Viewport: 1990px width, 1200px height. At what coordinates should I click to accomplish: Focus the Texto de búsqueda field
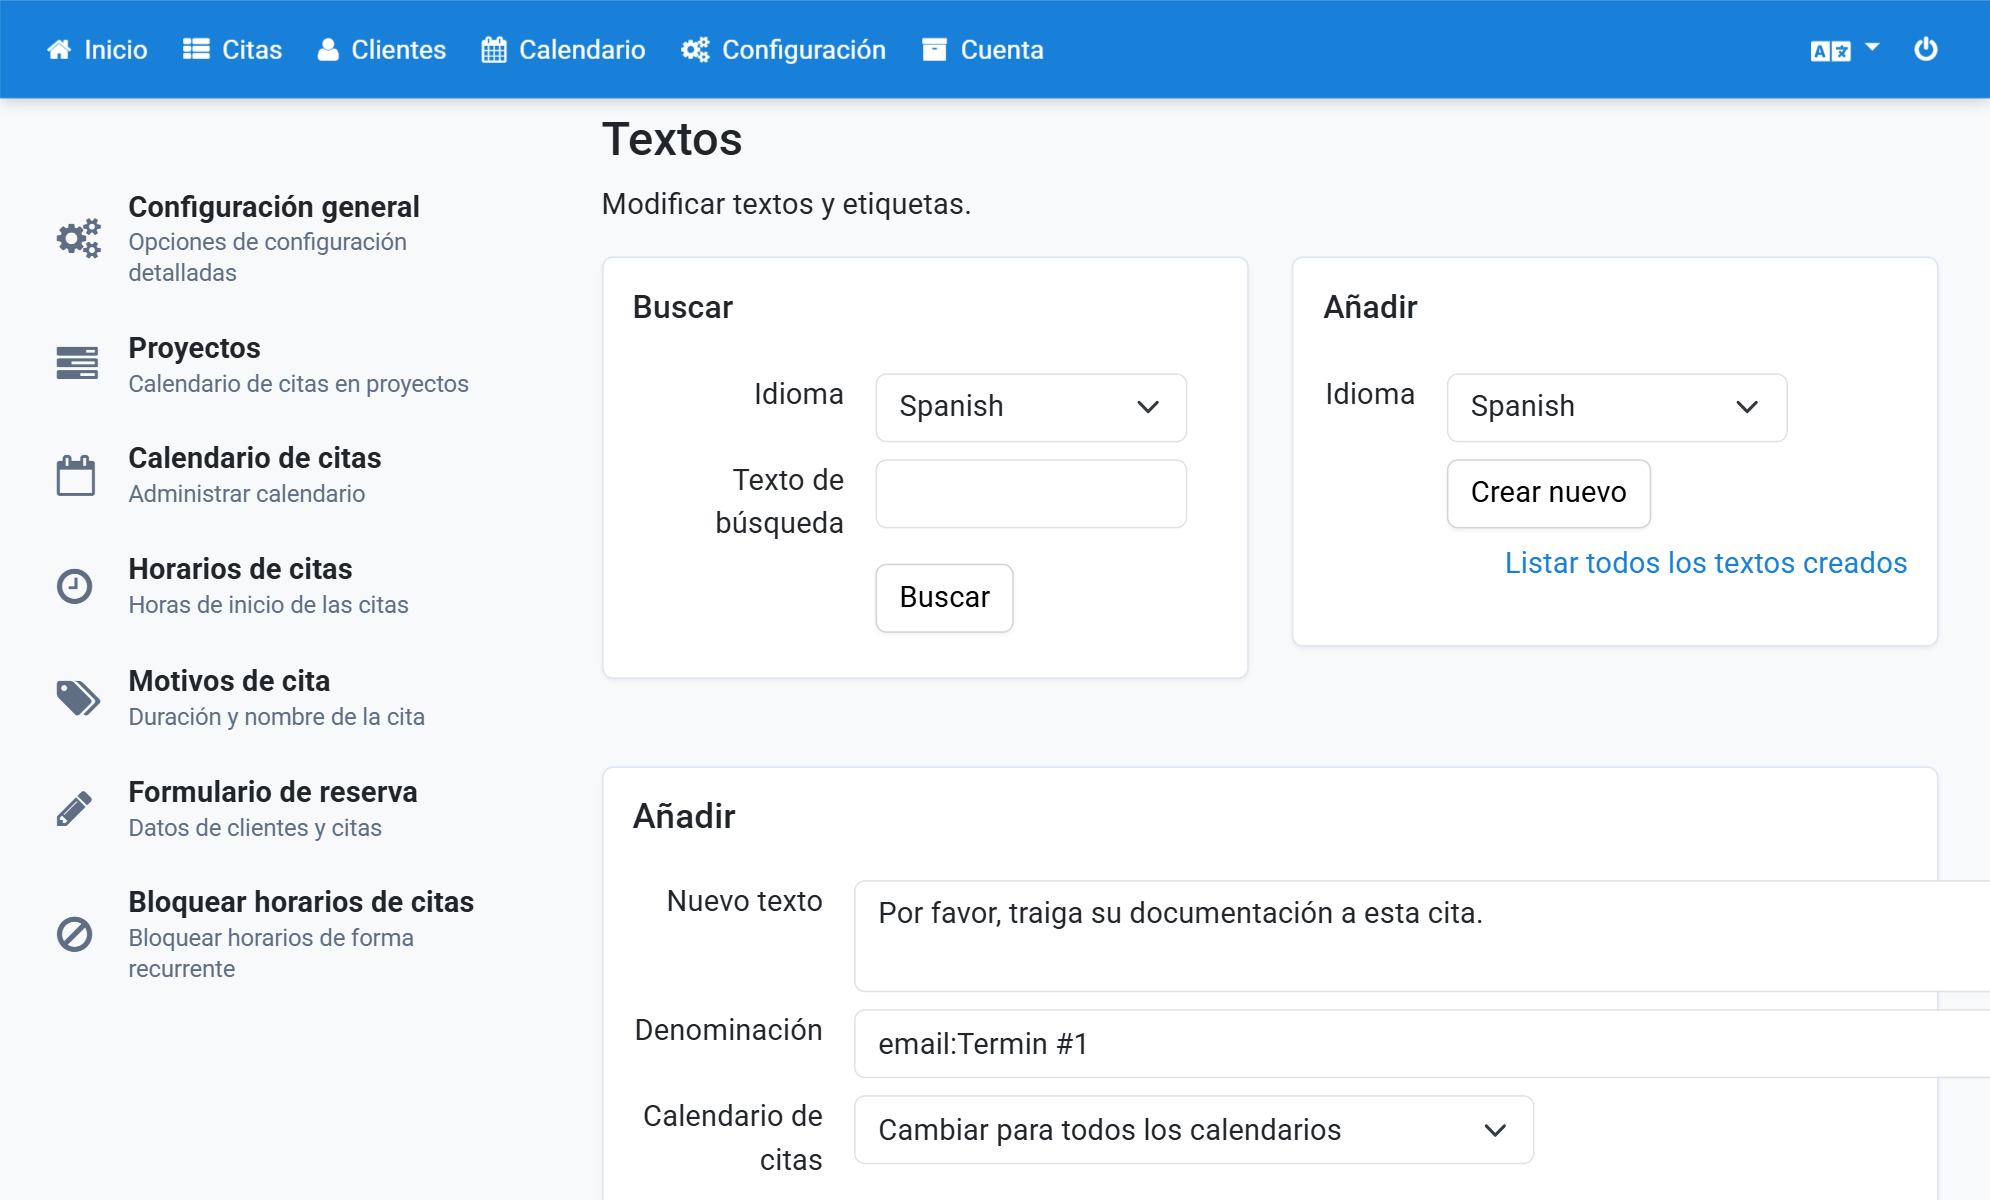[1031, 494]
